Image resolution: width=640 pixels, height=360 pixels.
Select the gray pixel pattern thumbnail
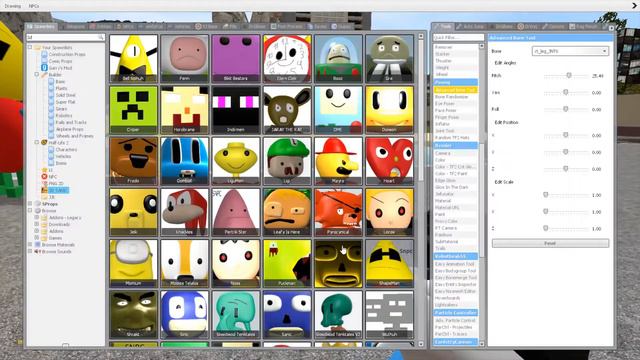tap(389, 314)
